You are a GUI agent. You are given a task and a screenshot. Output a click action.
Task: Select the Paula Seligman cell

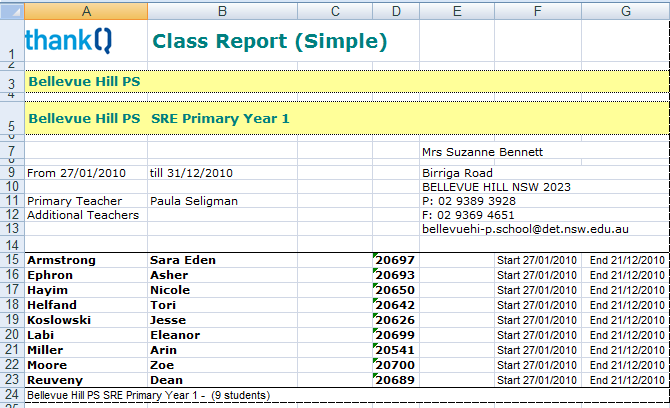pyautogui.click(x=194, y=201)
